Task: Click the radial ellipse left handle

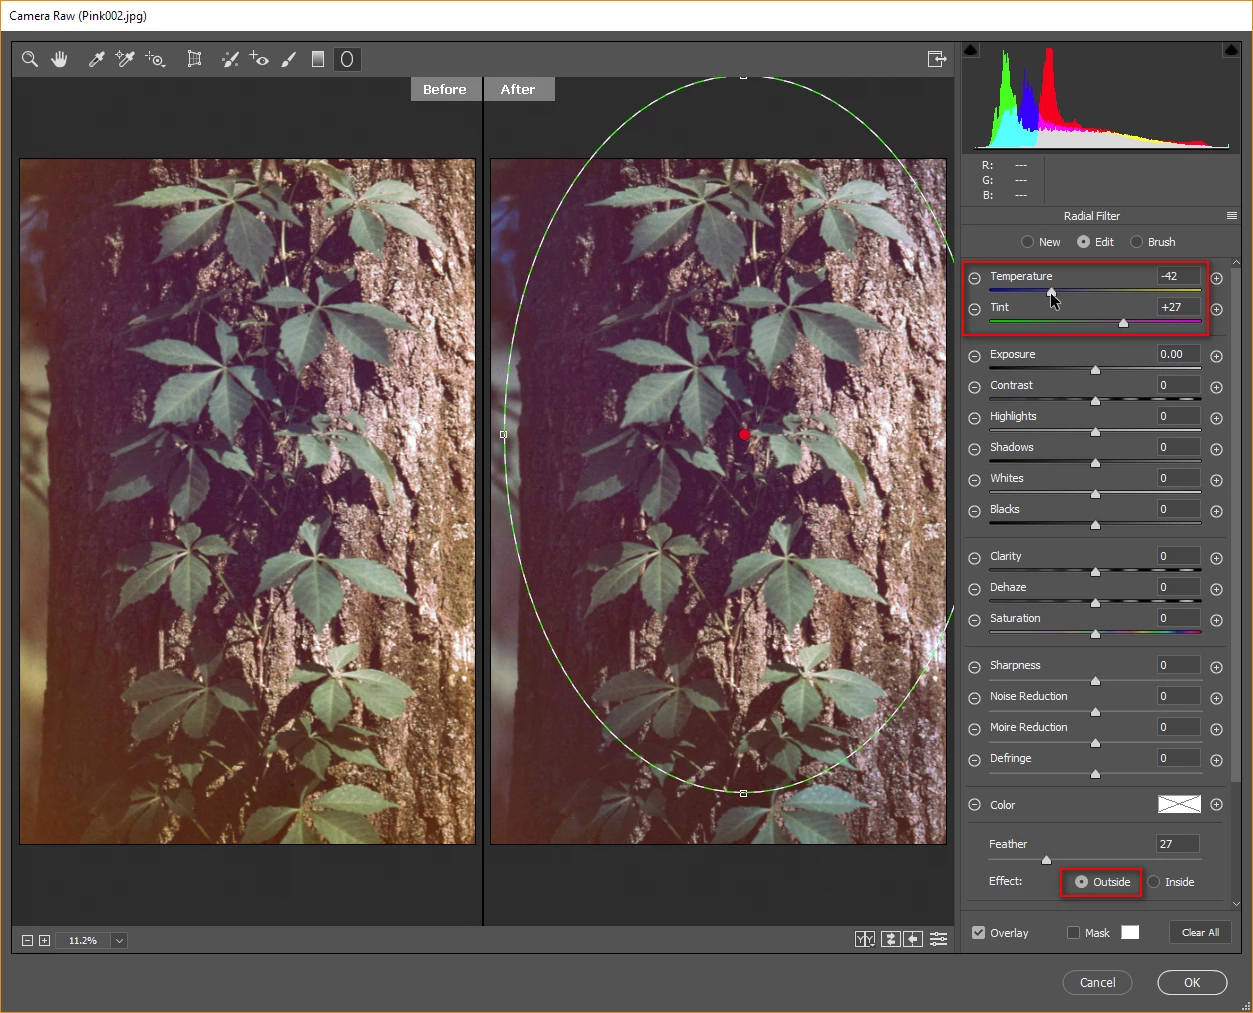Action: (503, 434)
